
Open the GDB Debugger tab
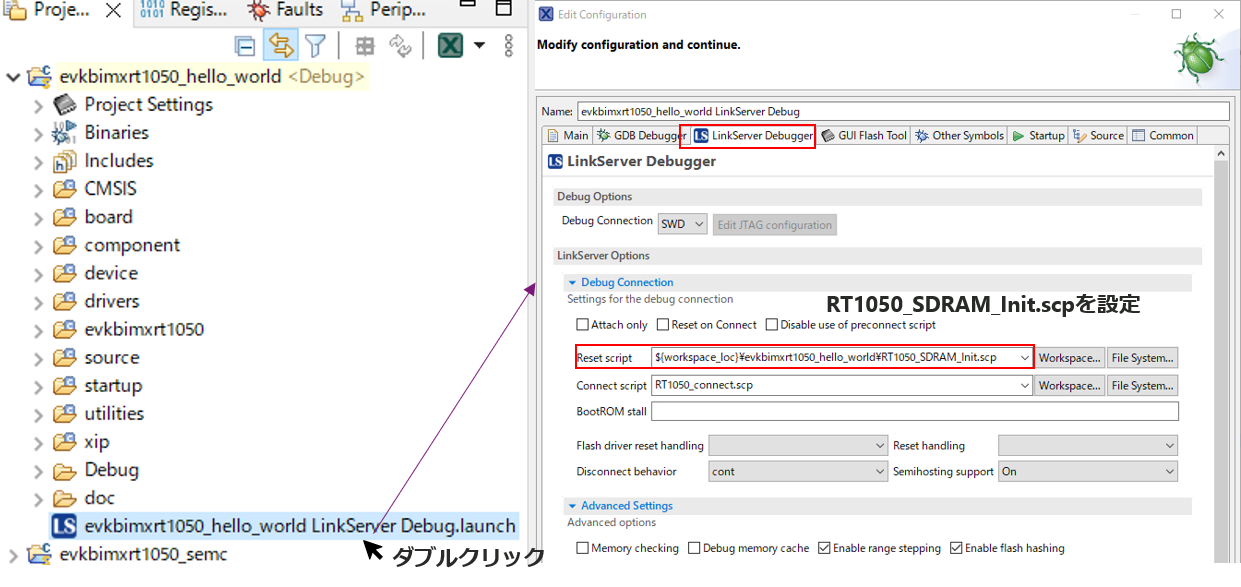click(x=641, y=136)
